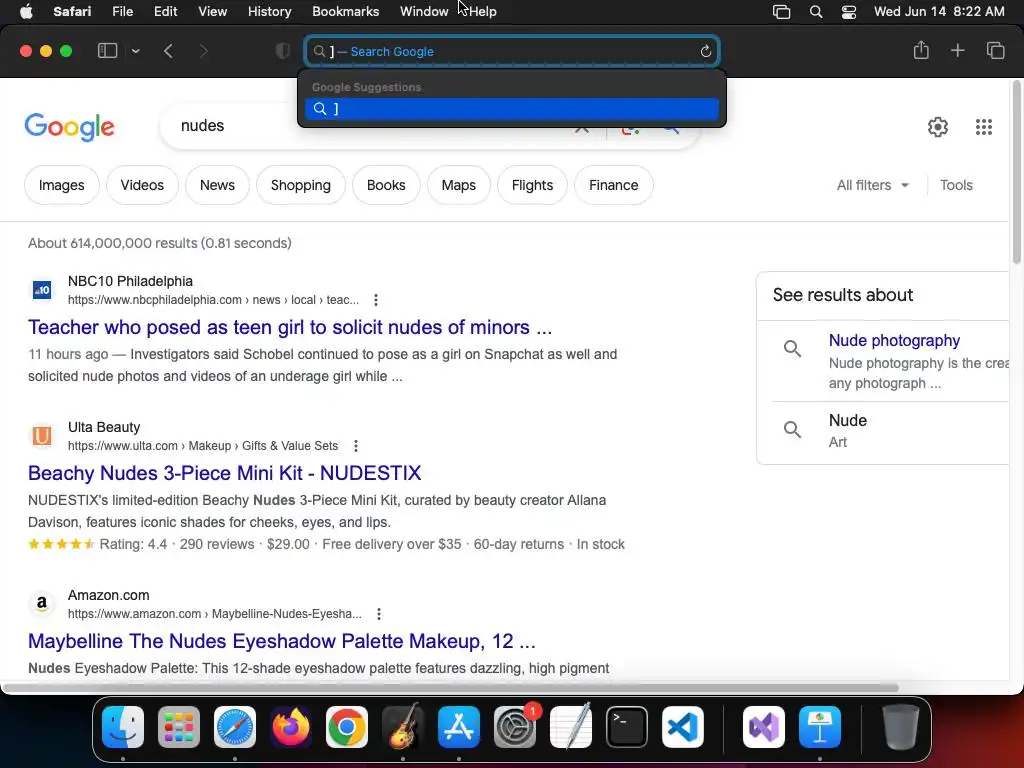Open the Google logo homepage link
This screenshot has width=1024, height=768.
(69, 127)
